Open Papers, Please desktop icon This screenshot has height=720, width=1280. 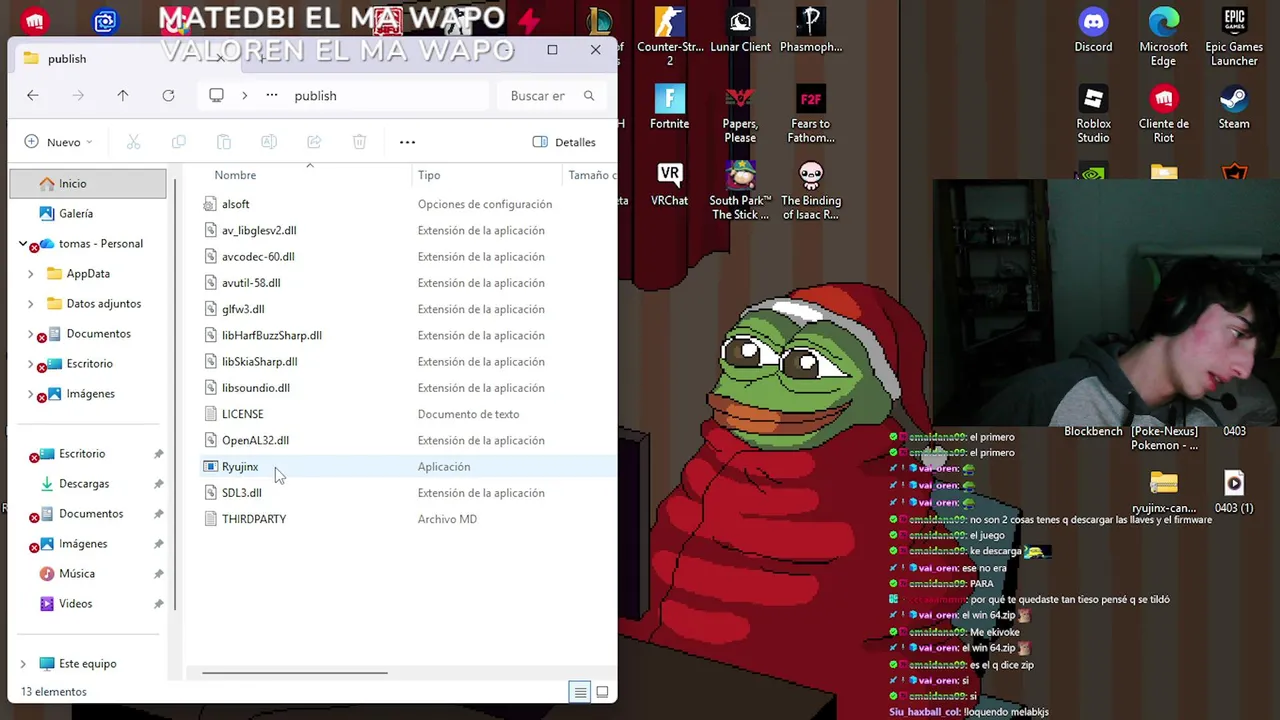coord(740,114)
